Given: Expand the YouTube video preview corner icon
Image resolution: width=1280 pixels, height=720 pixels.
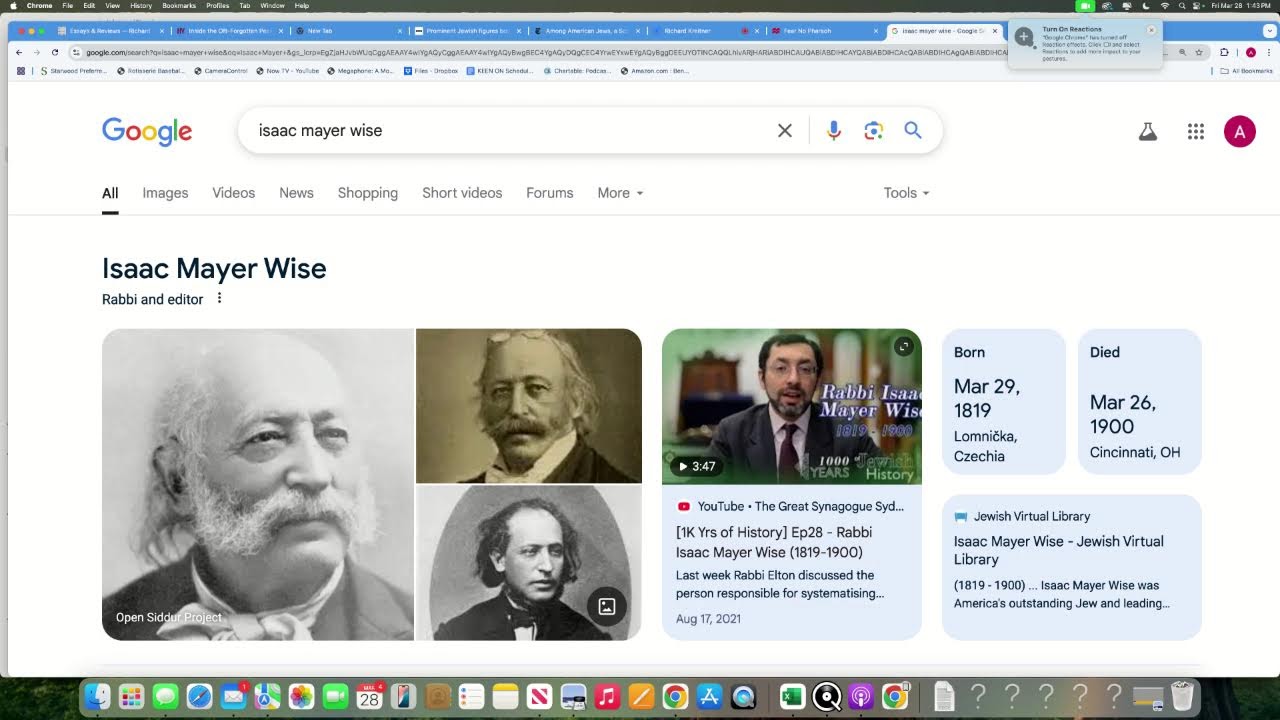Looking at the screenshot, I should click(x=903, y=346).
